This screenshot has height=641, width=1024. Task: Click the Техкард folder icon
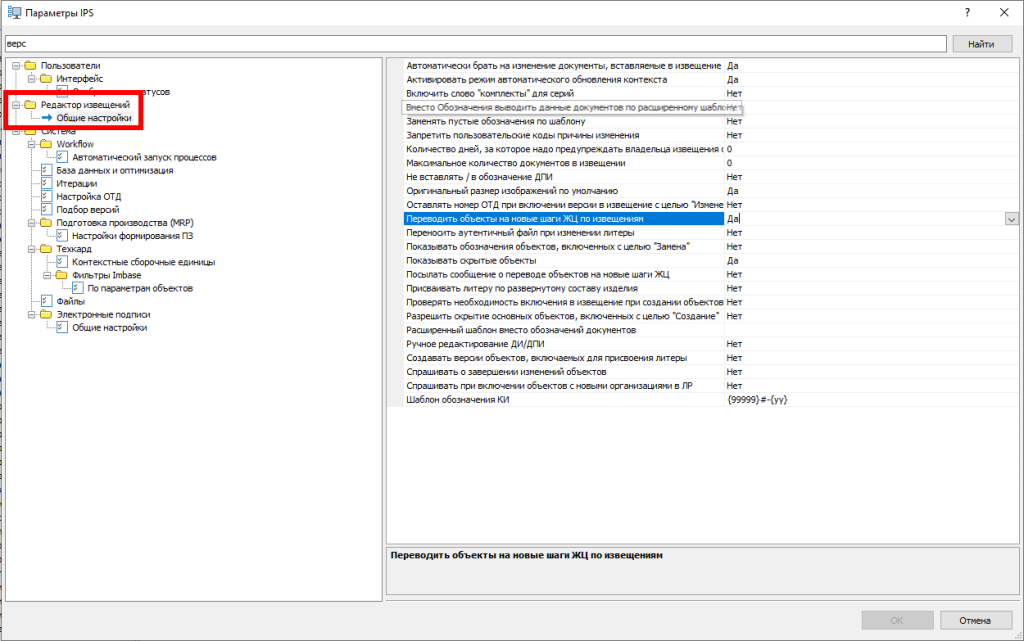tap(46, 248)
